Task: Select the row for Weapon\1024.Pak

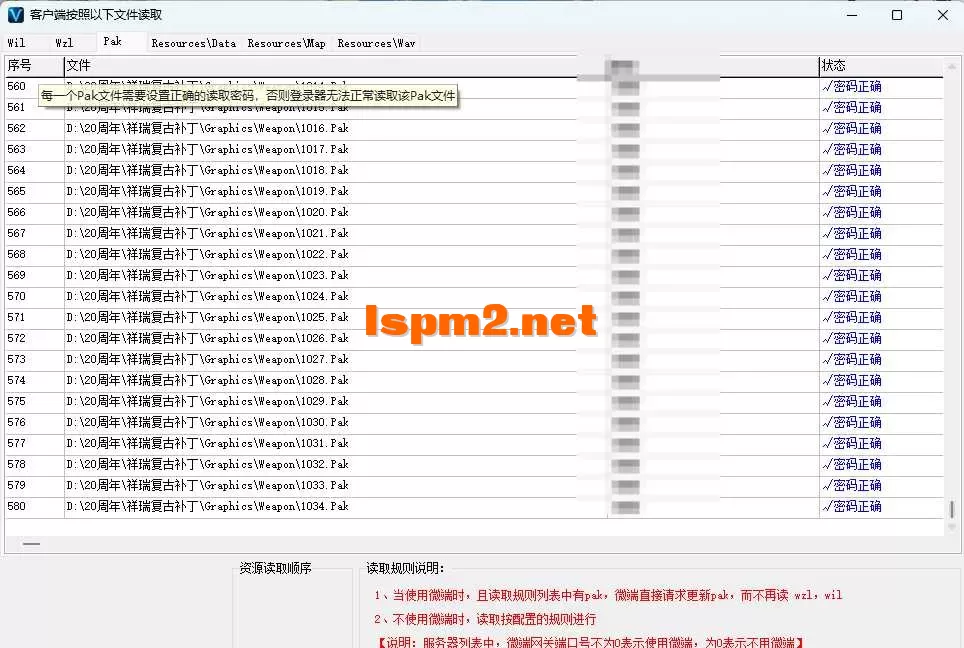Action: point(473,296)
